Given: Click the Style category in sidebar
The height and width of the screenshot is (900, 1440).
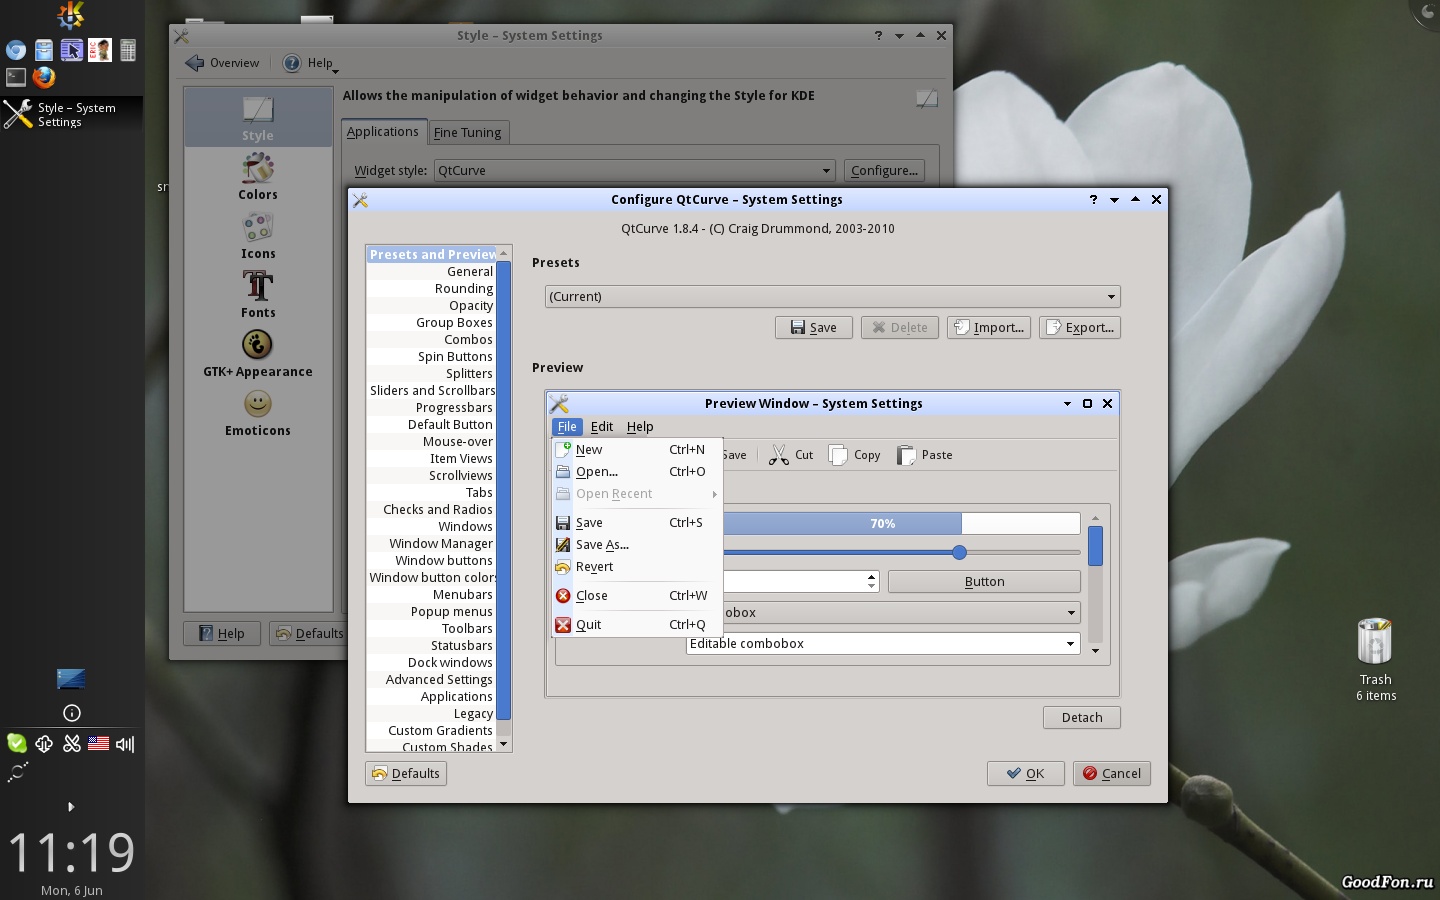Looking at the screenshot, I should click(258, 118).
